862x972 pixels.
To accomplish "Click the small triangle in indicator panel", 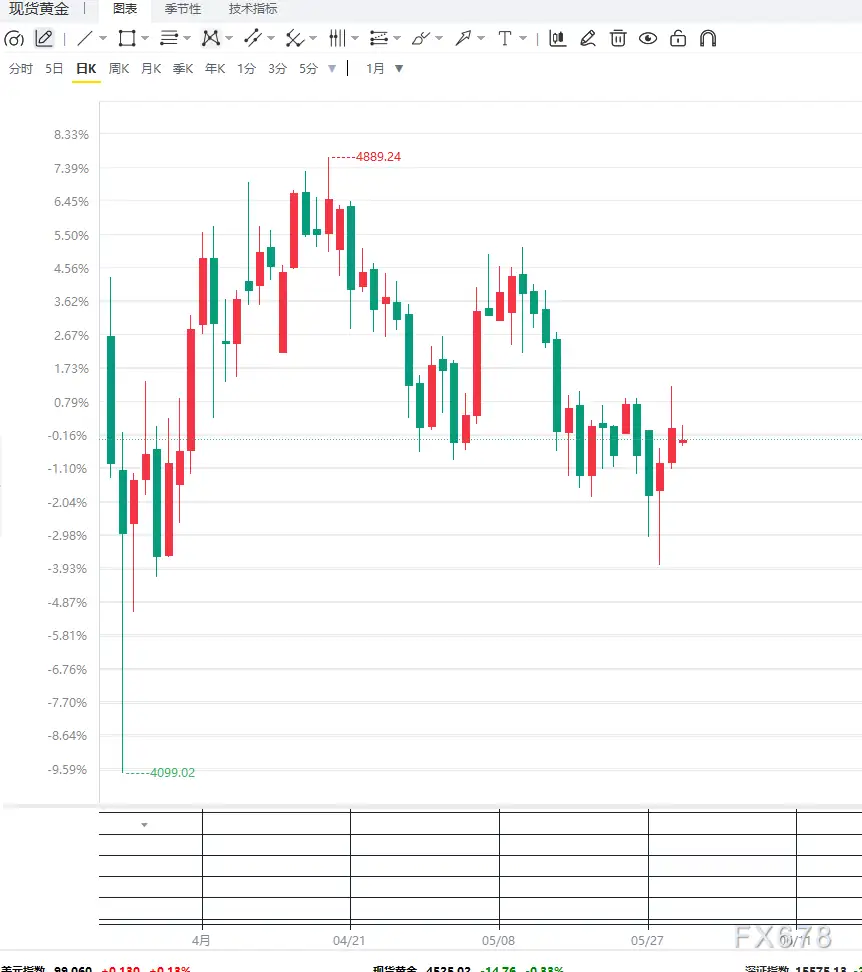I will [144, 825].
